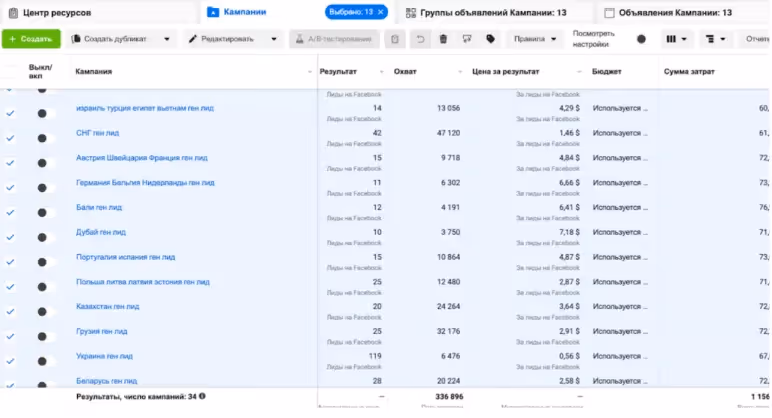
Task: Switch to Группы объявлений tab
Action: [x=486, y=12]
